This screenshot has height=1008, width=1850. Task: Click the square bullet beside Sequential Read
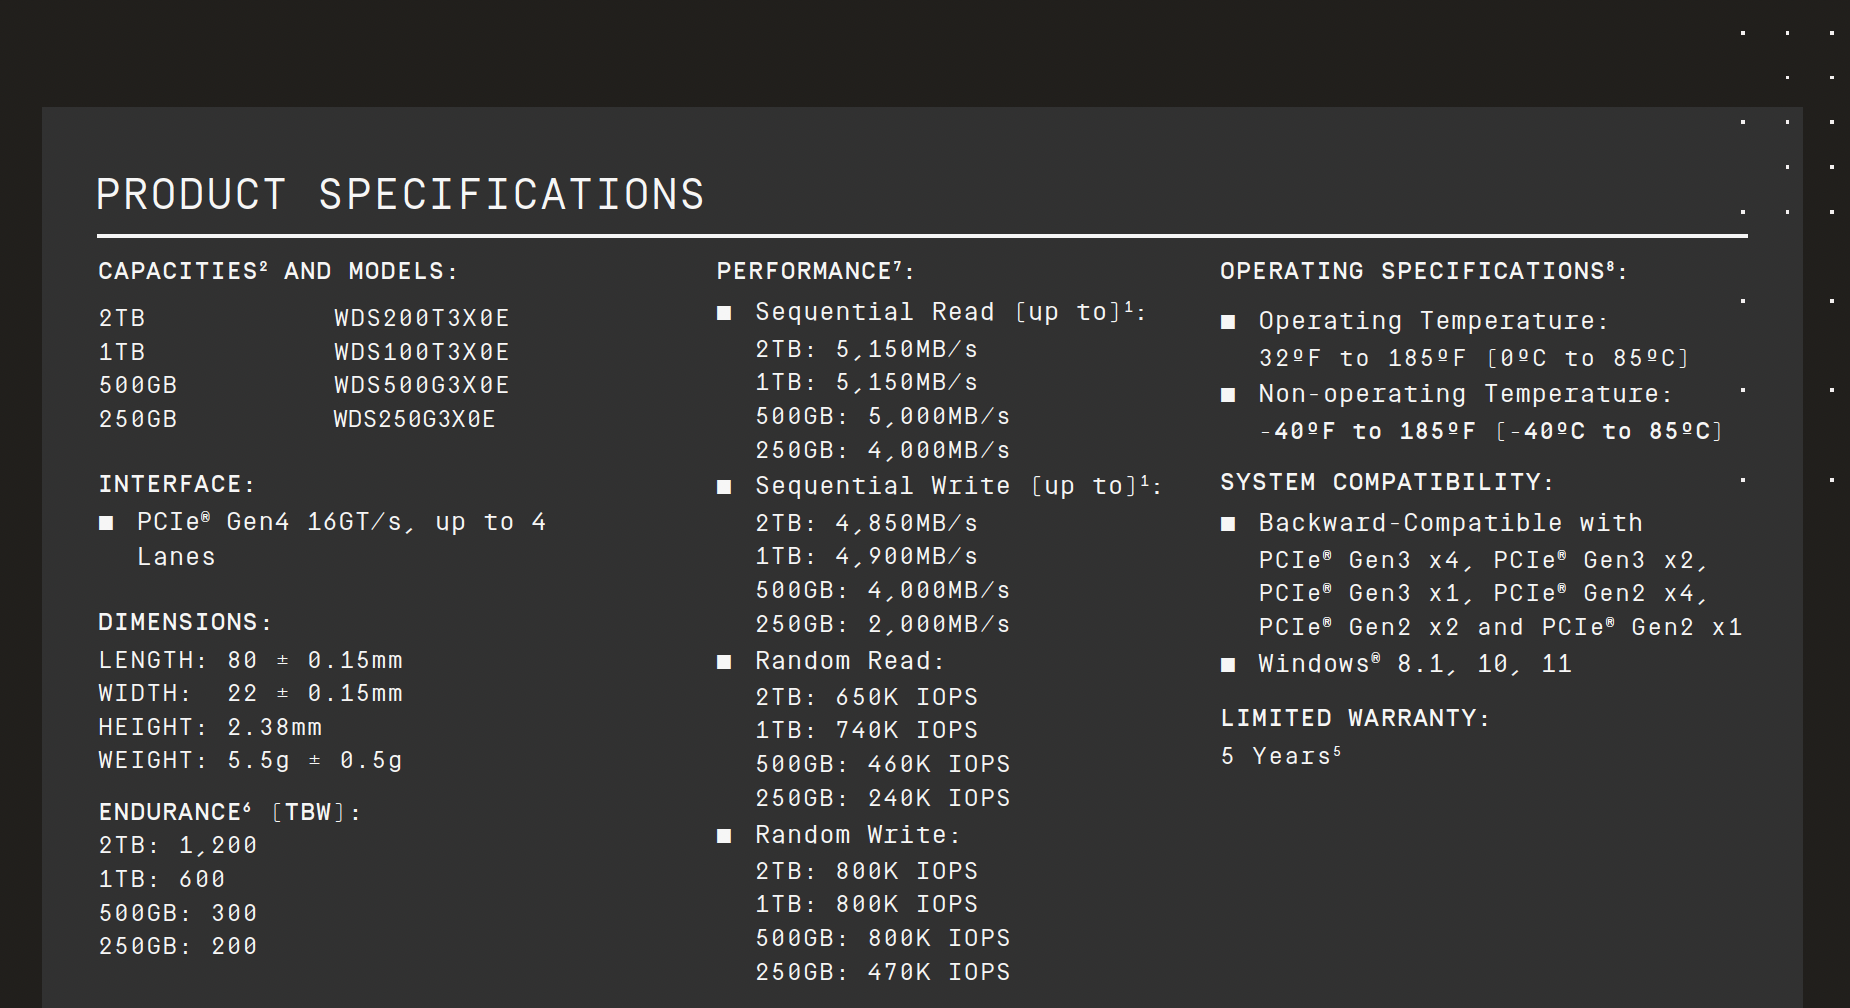click(724, 313)
